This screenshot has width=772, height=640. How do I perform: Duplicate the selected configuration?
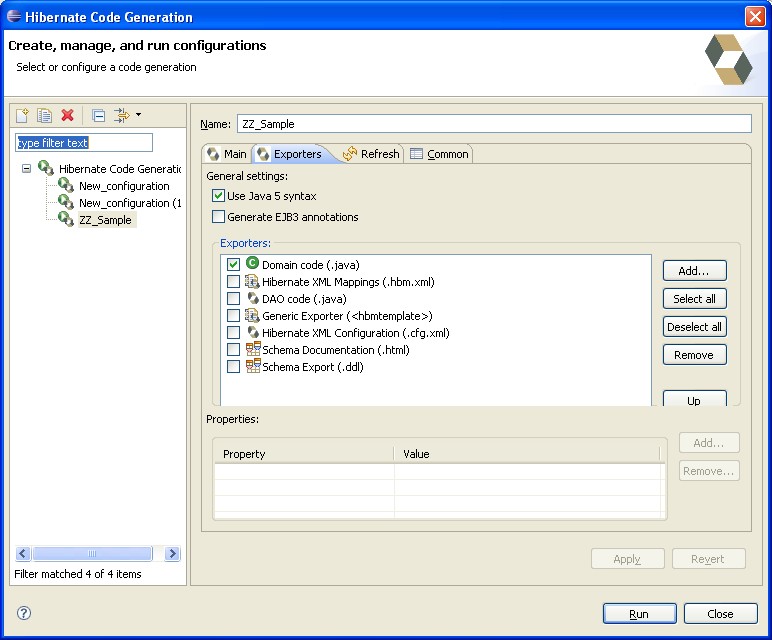pyautogui.click(x=44, y=115)
